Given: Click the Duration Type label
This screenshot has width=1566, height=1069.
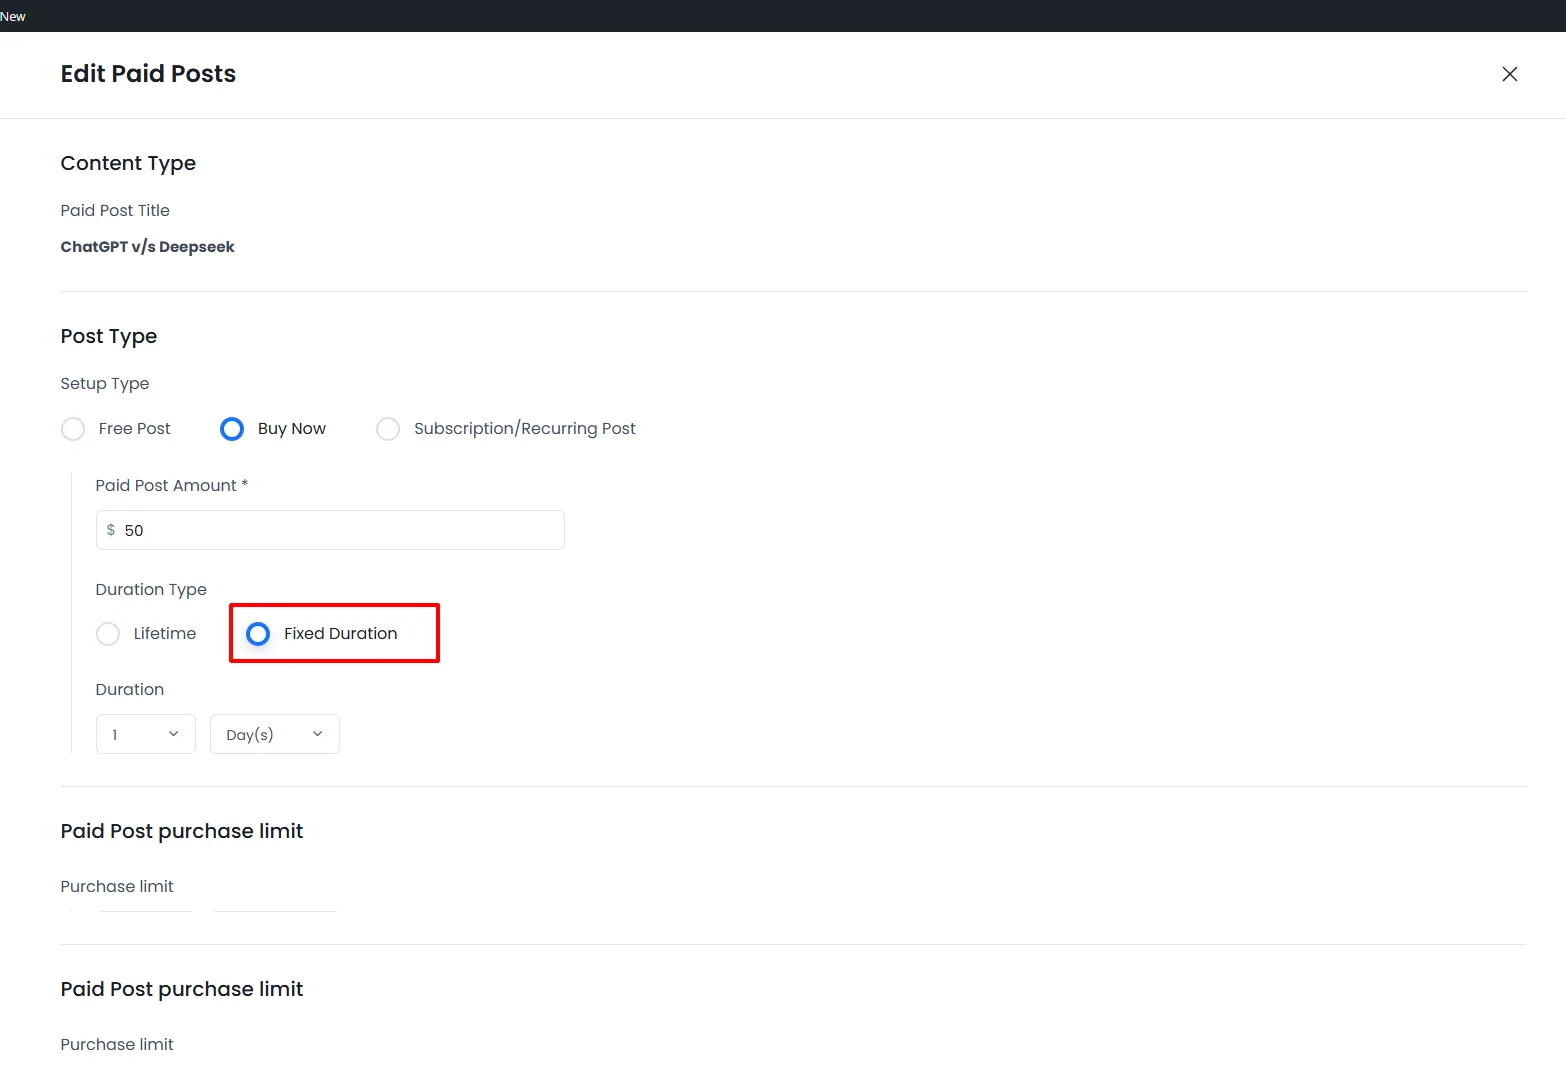Looking at the screenshot, I should tap(151, 589).
